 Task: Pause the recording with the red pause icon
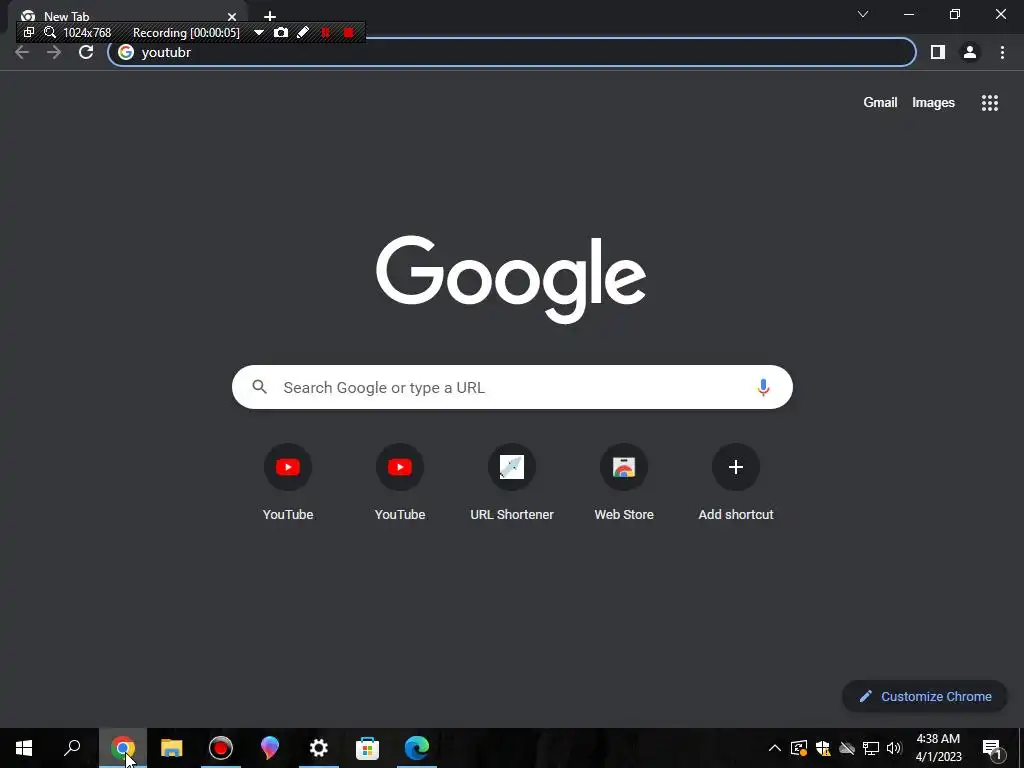pos(325,32)
